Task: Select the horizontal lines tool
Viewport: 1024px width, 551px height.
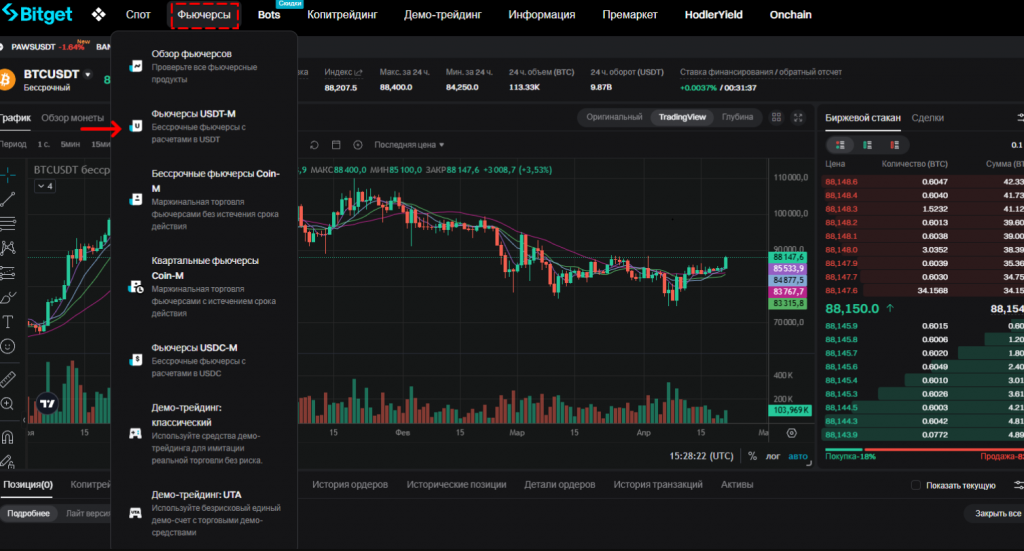Action: click(8, 224)
